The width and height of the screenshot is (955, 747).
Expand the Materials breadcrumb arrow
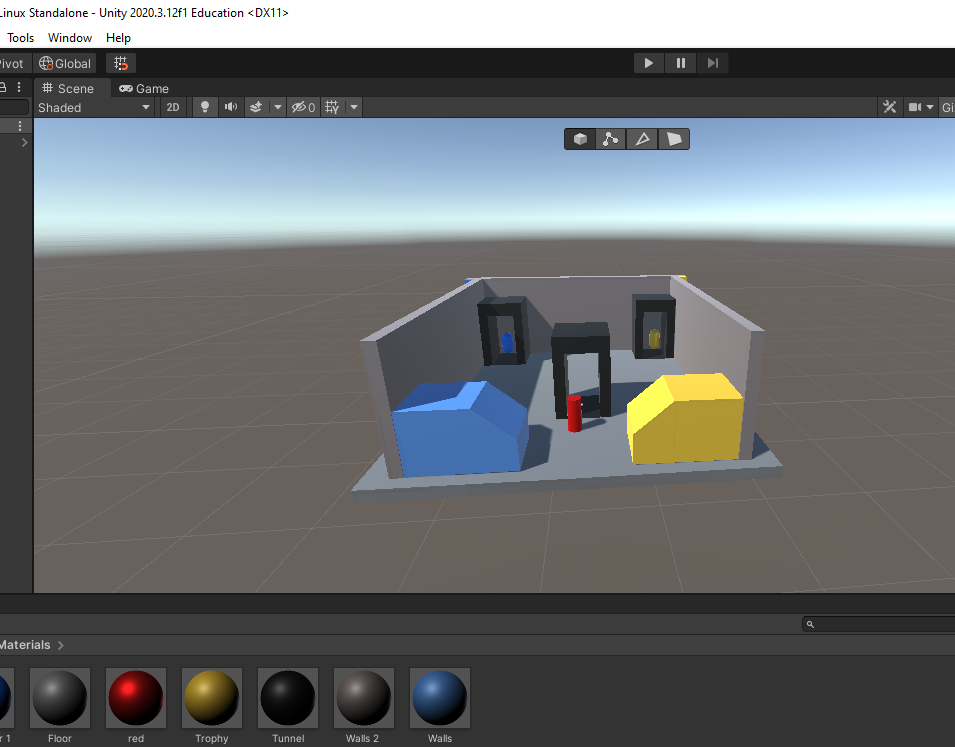click(x=60, y=645)
